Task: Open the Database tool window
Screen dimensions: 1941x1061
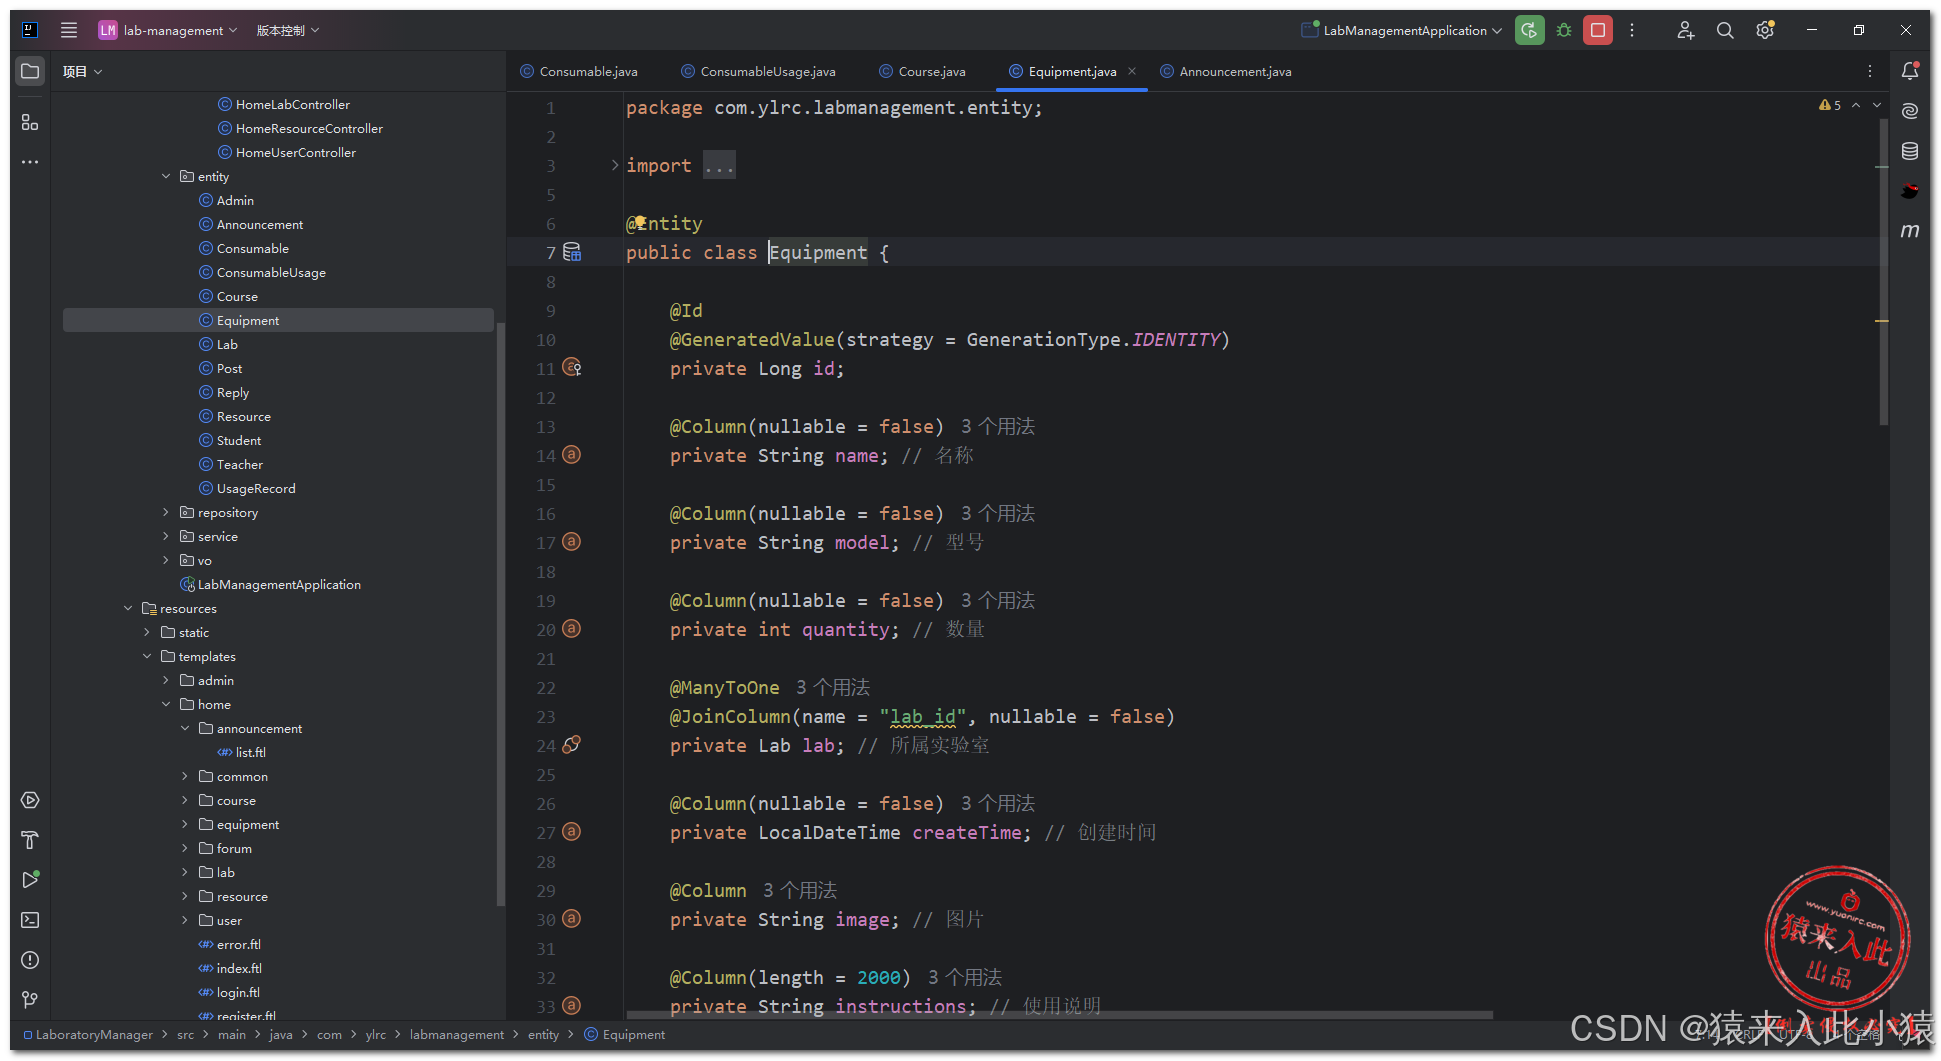Action: (x=1910, y=151)
